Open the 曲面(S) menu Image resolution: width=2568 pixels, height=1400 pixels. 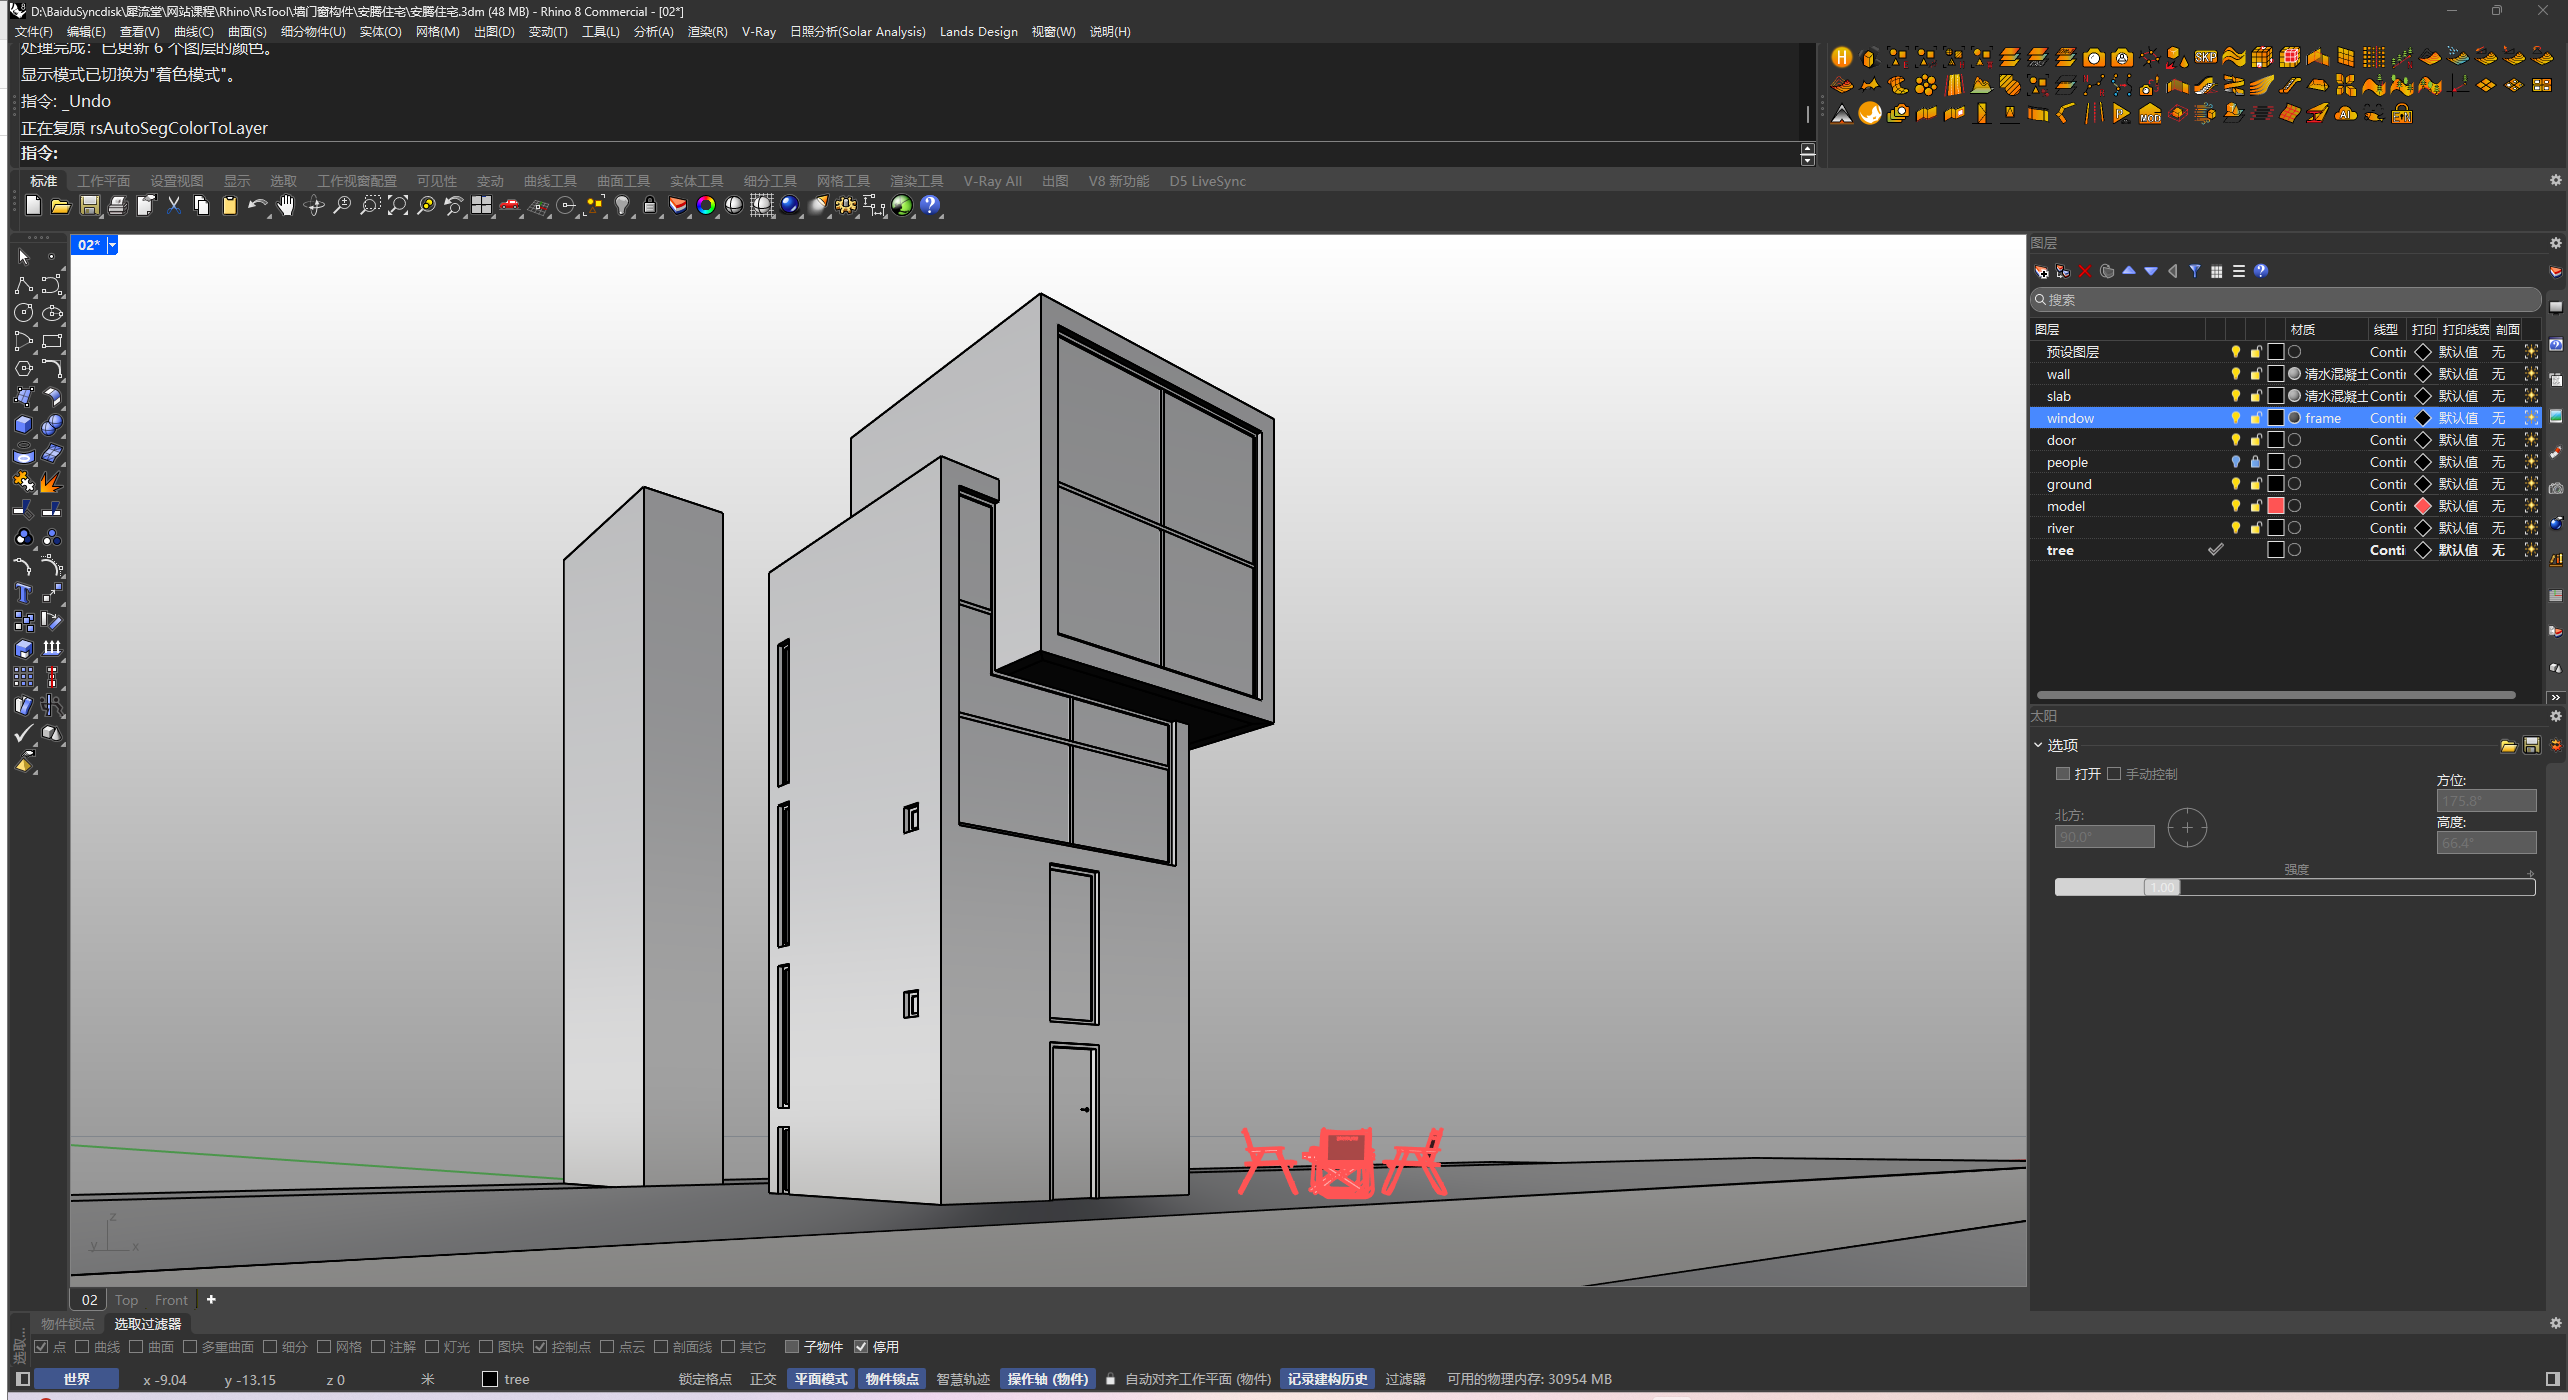(x=247, y=32)
